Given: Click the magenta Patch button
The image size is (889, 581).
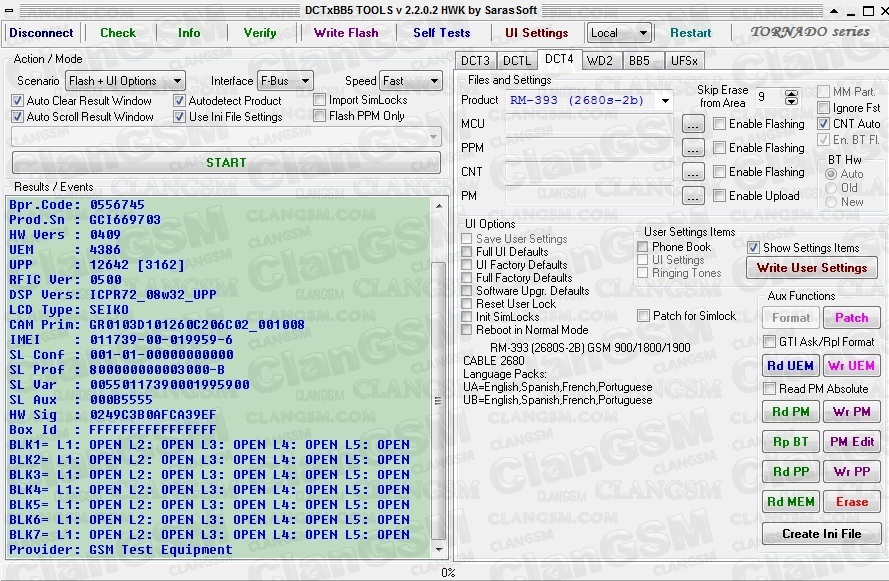Looking at the screenshot, I should pyautogui.click(x=851, y=318).
